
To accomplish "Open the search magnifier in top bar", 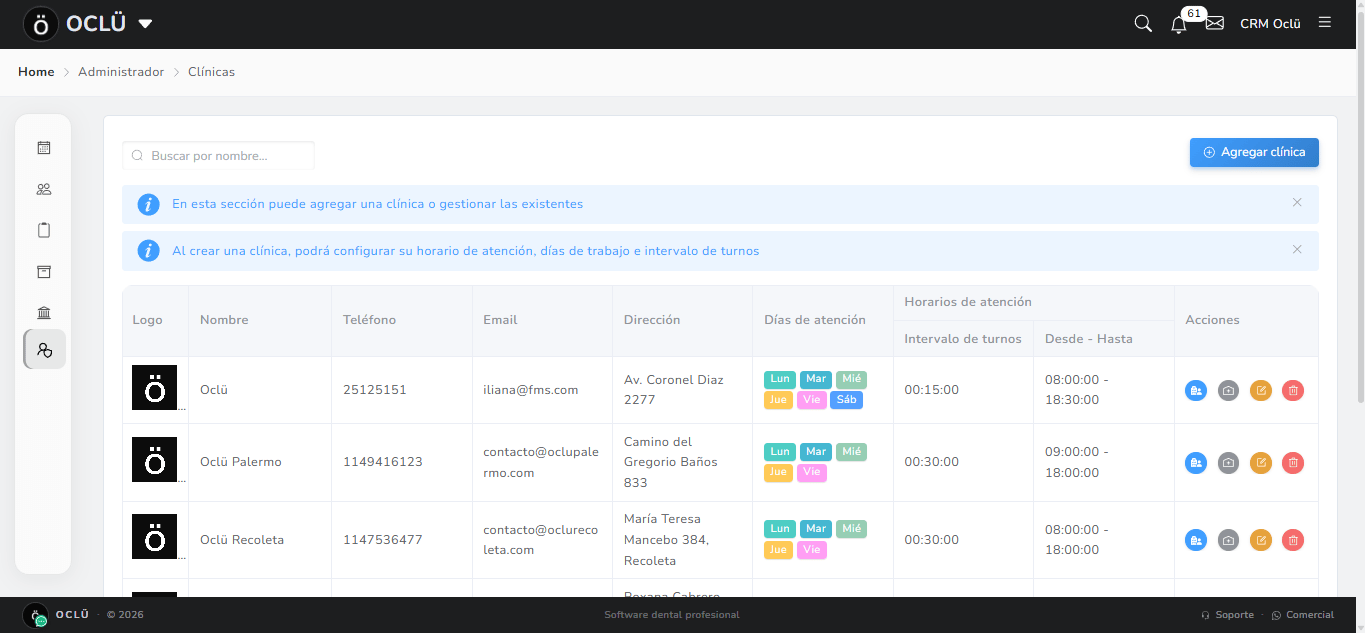I will [1143, 23].
